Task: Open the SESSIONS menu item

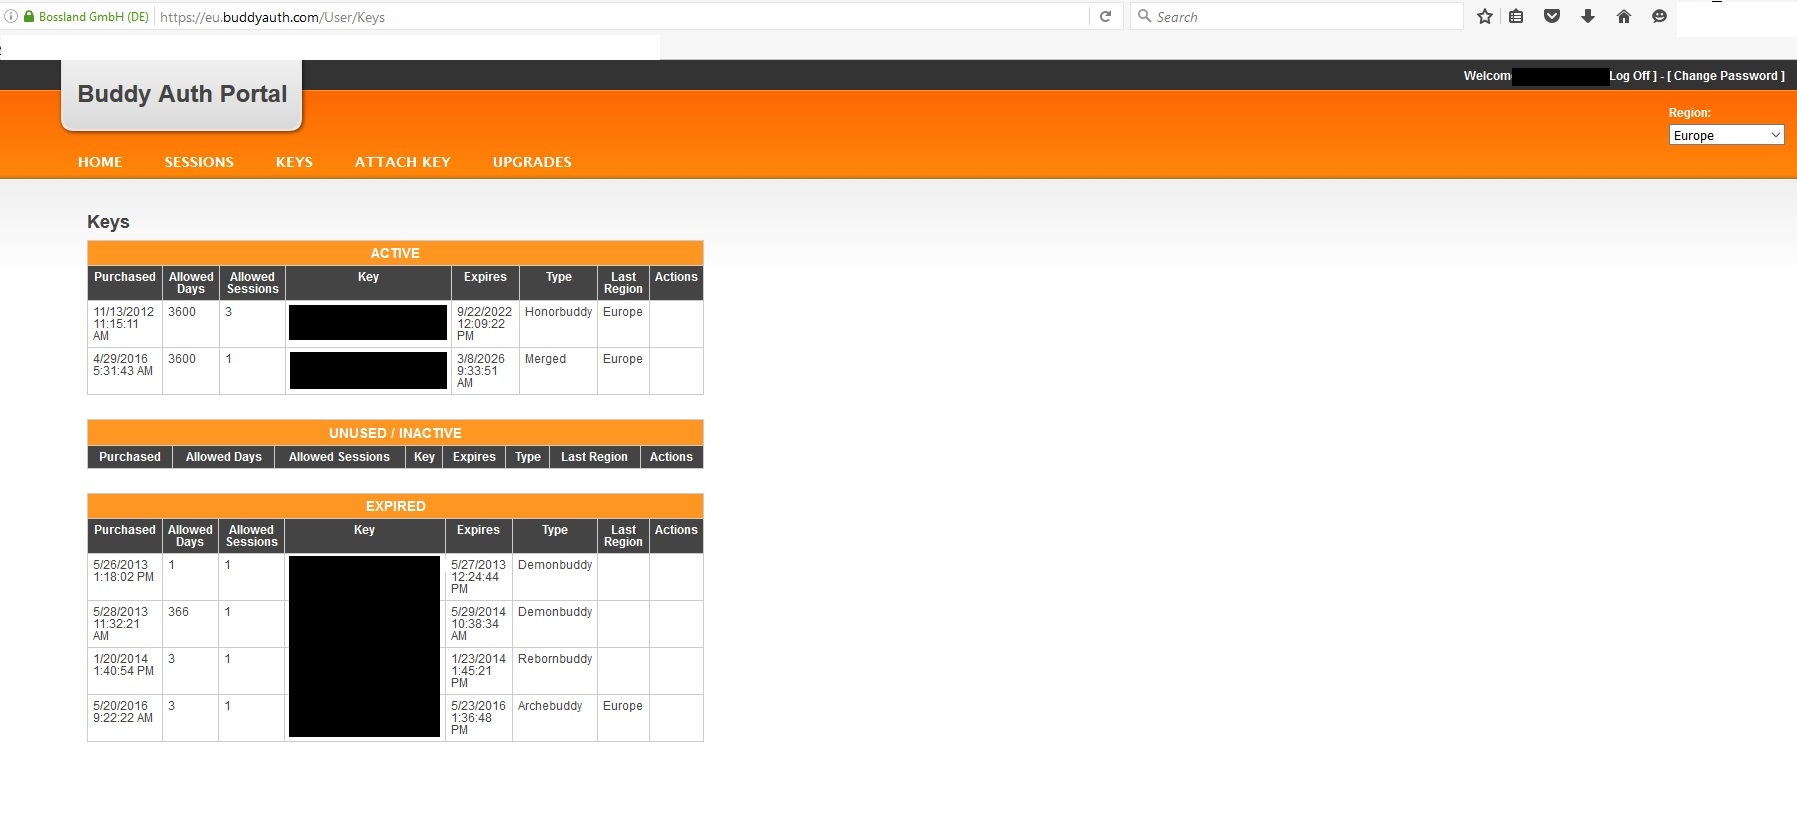Action: pos(199,162)
